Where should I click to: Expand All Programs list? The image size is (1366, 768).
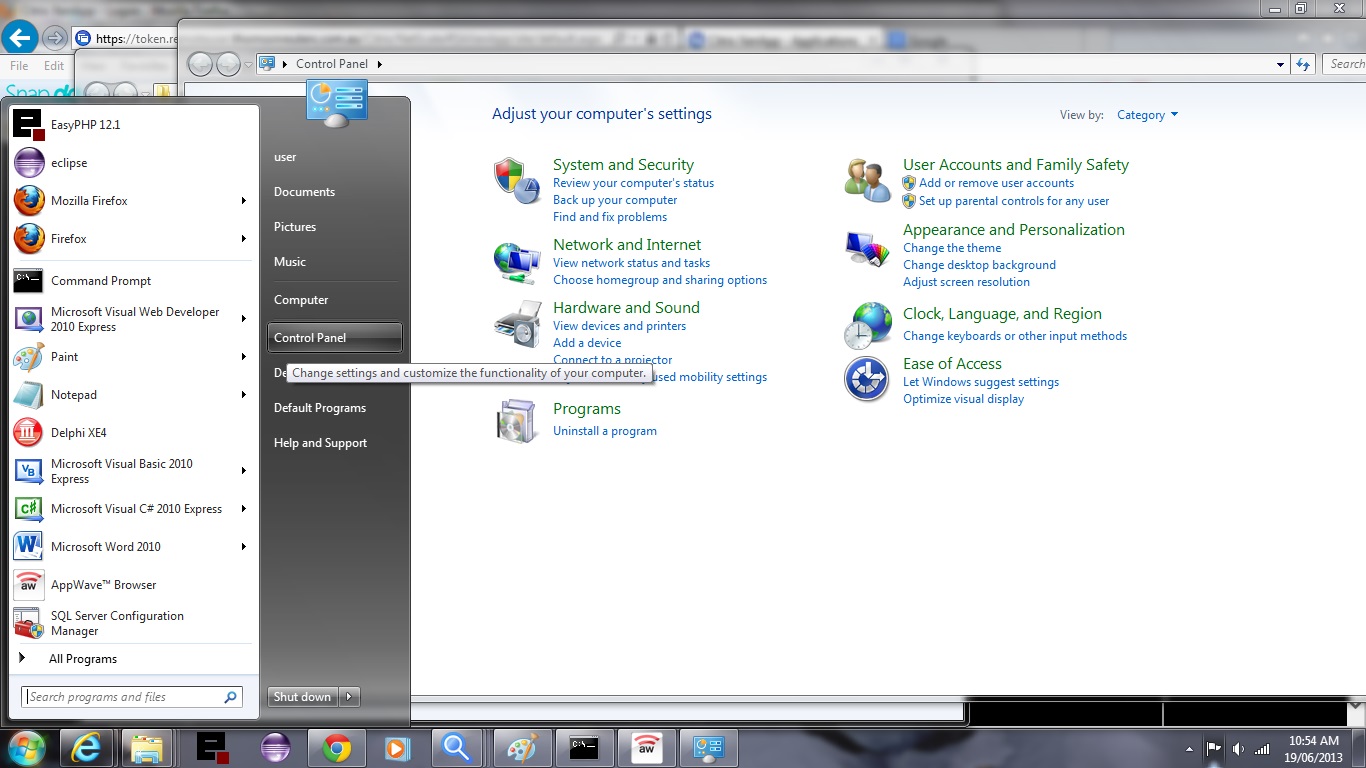(x=134, y=659)
